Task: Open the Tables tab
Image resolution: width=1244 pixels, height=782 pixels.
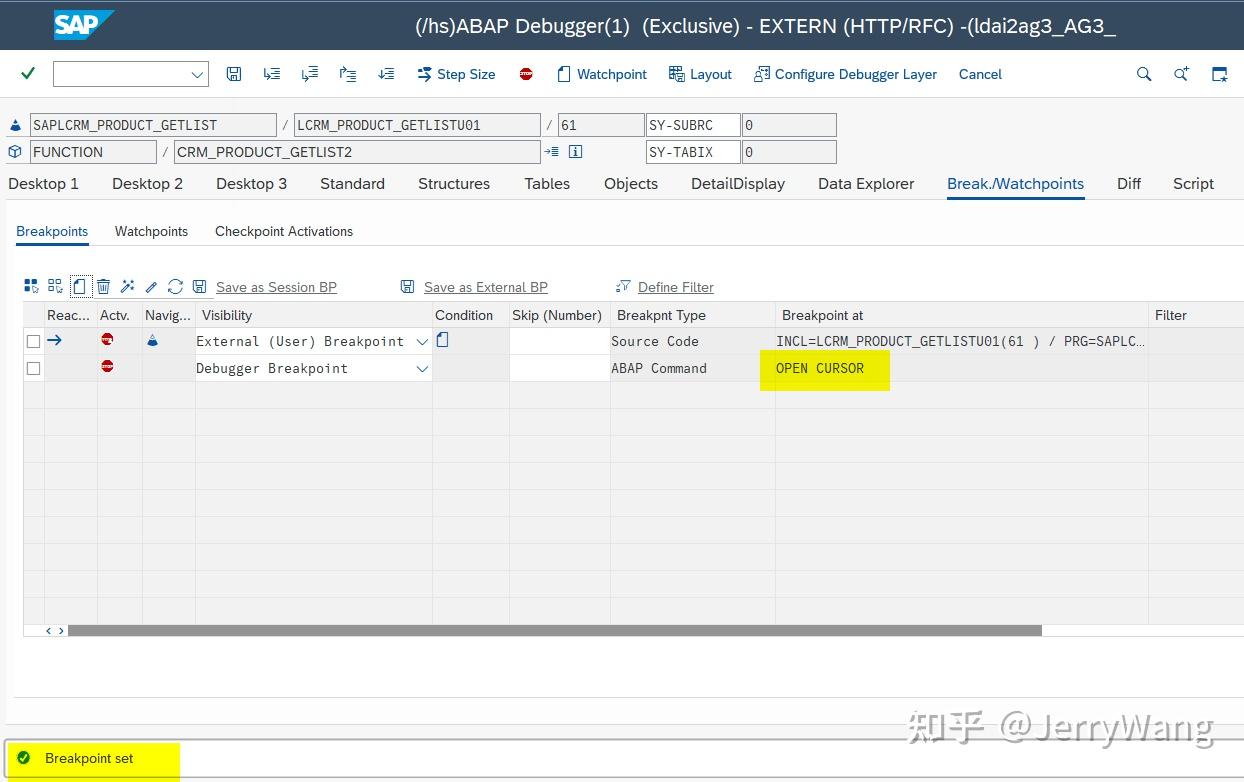Action: (547, 184)
